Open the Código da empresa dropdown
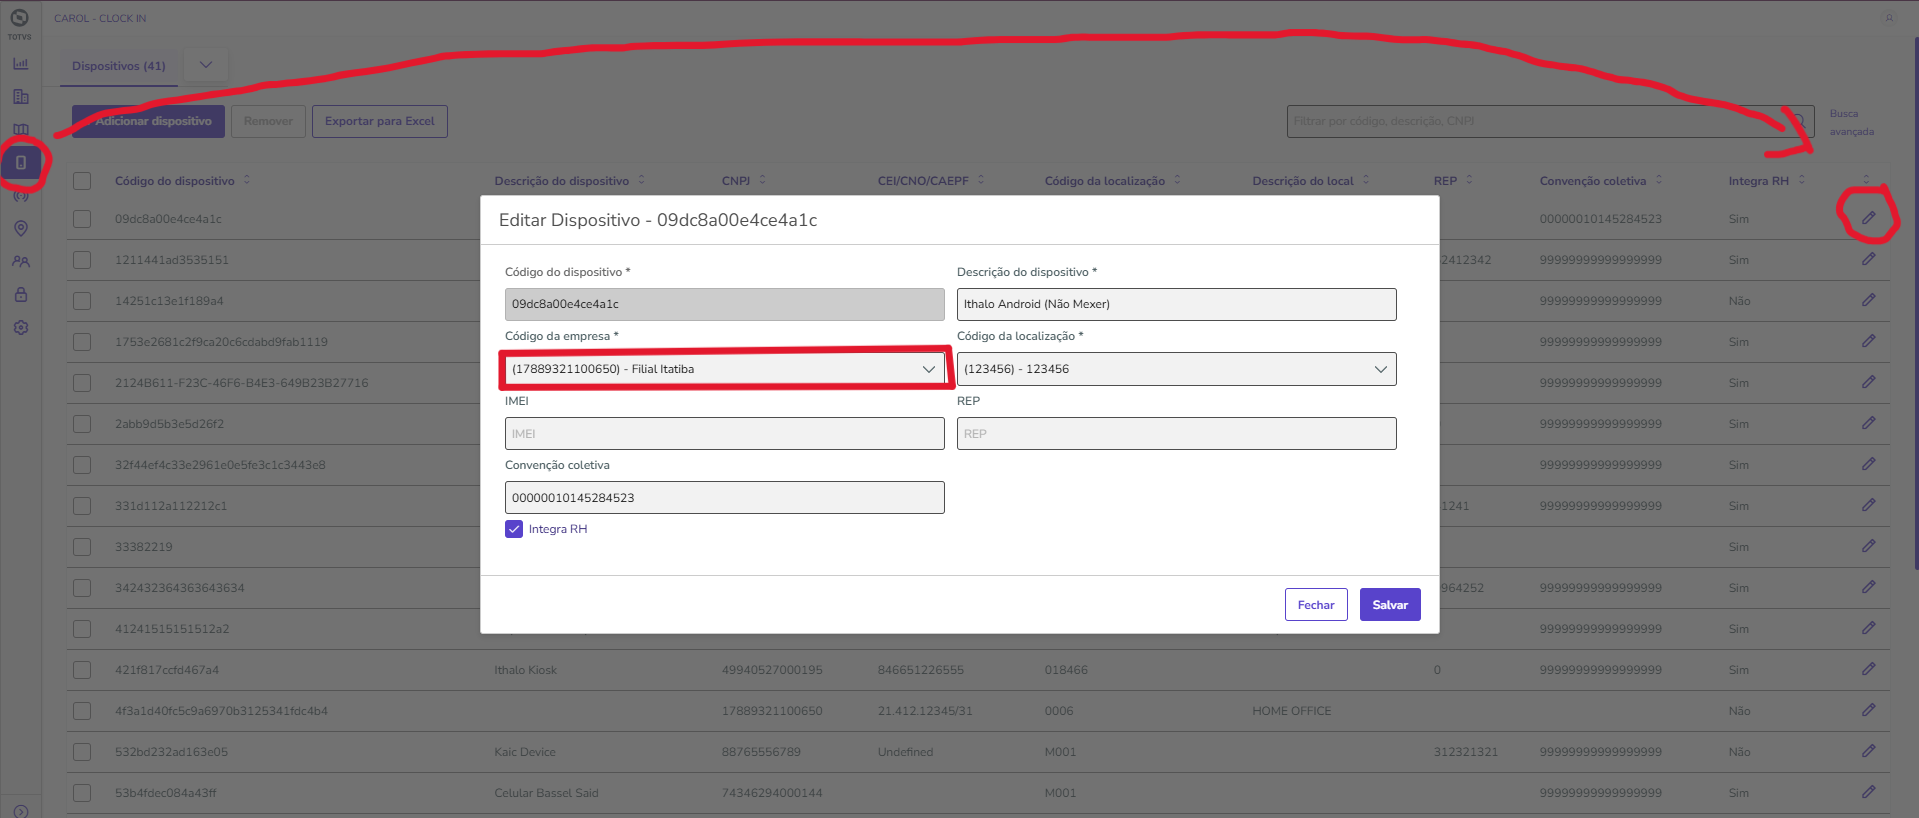 pyautogui.click(x=724, y=369)
